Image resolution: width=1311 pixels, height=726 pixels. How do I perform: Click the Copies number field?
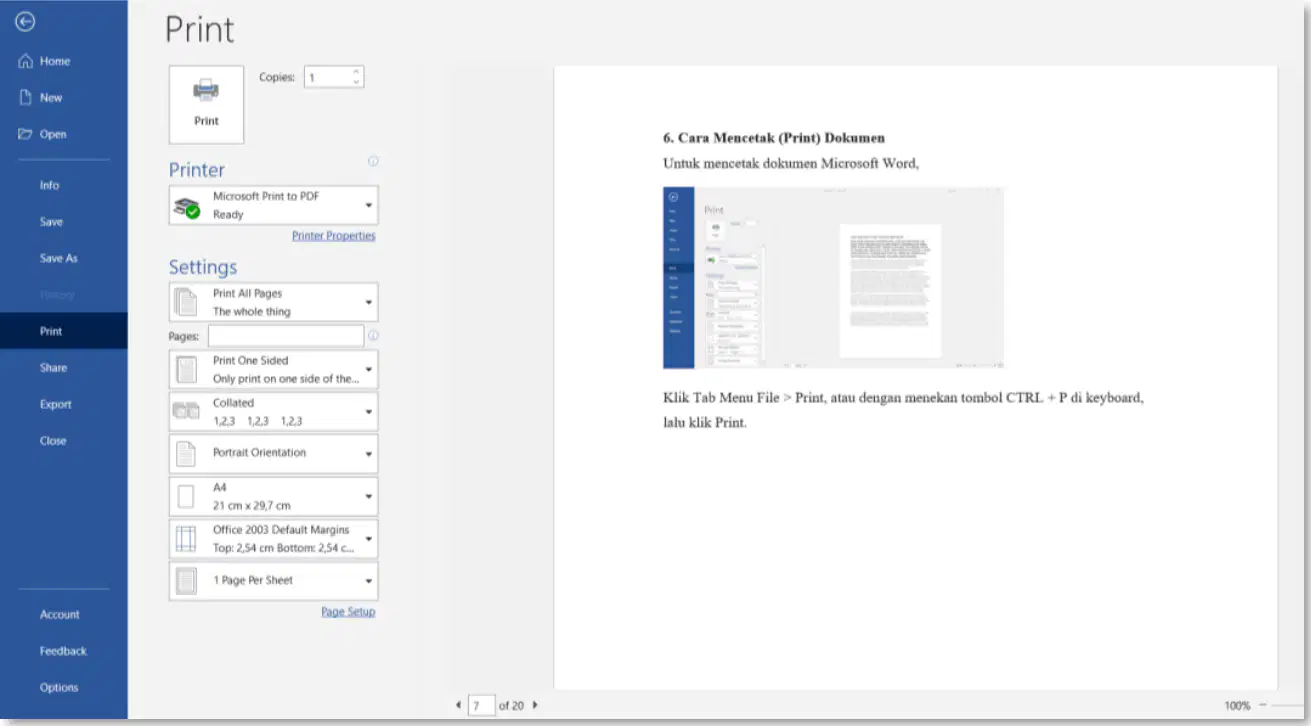[x=327, y=77]
